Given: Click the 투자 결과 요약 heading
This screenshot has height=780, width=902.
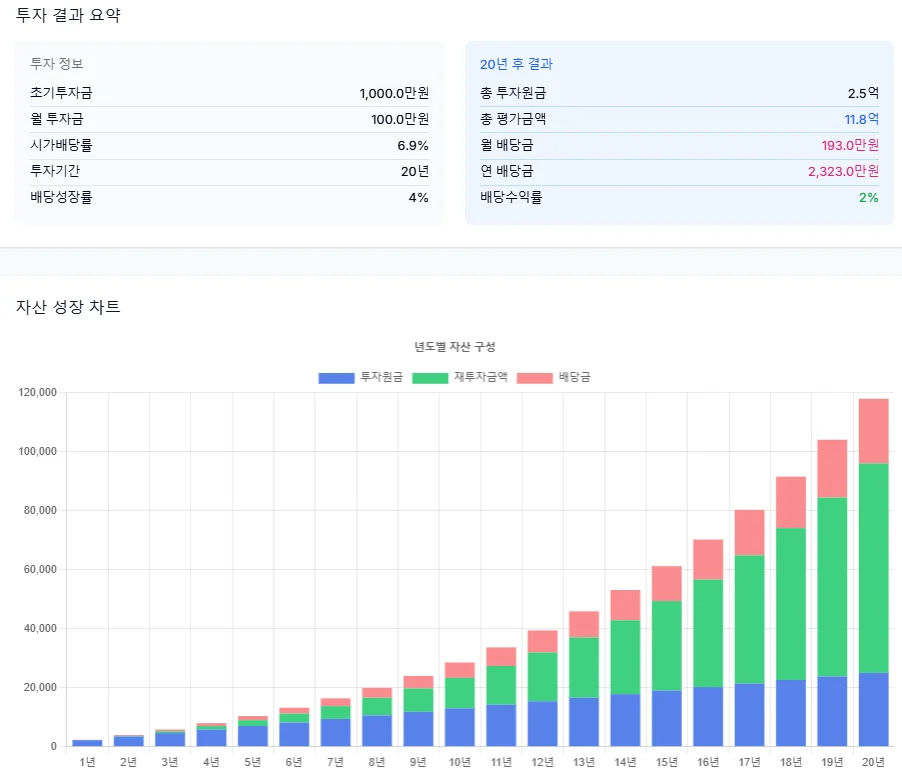Looking at the screenshot, I should click(68, 15).
